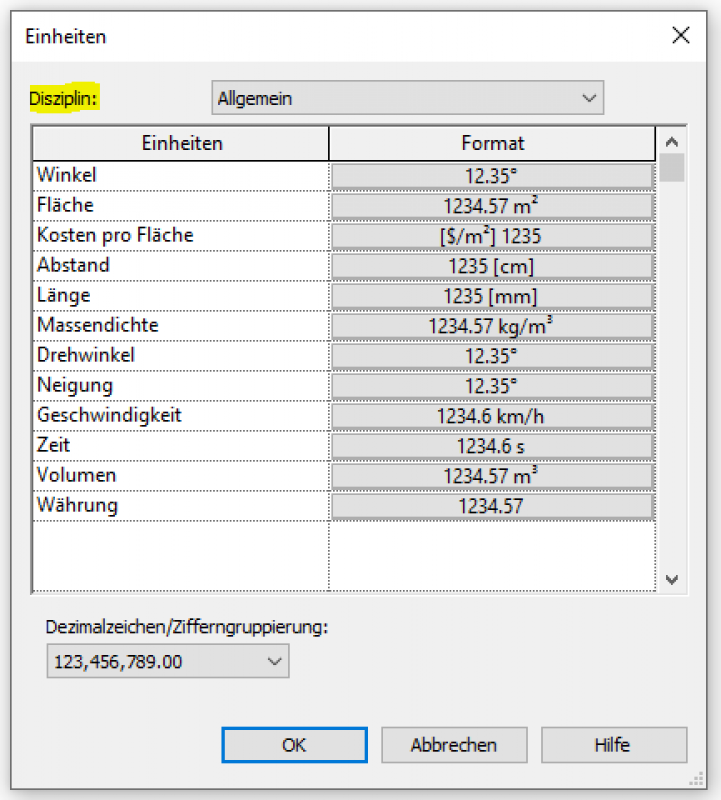Screen dimensions: 721x800
Task: Open the Dezimalzeichen/Zifferngruppierung dropdown
Action: pyautogui.click(x=167, y=661)
